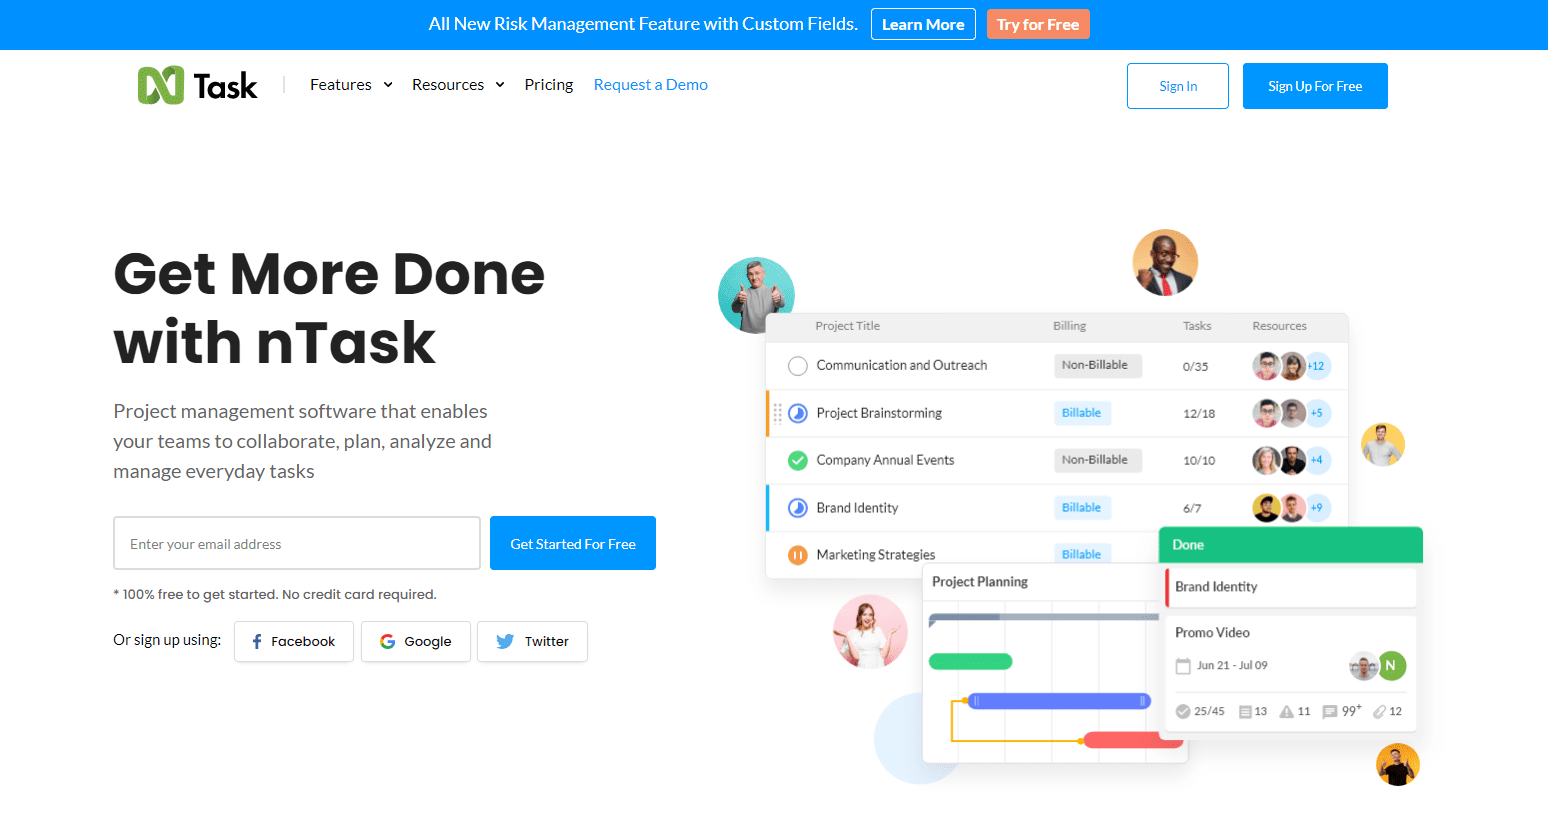Click paperclip attachment icon beside 12
This screenshot has height=833, width=1548.
point(1380,711)
